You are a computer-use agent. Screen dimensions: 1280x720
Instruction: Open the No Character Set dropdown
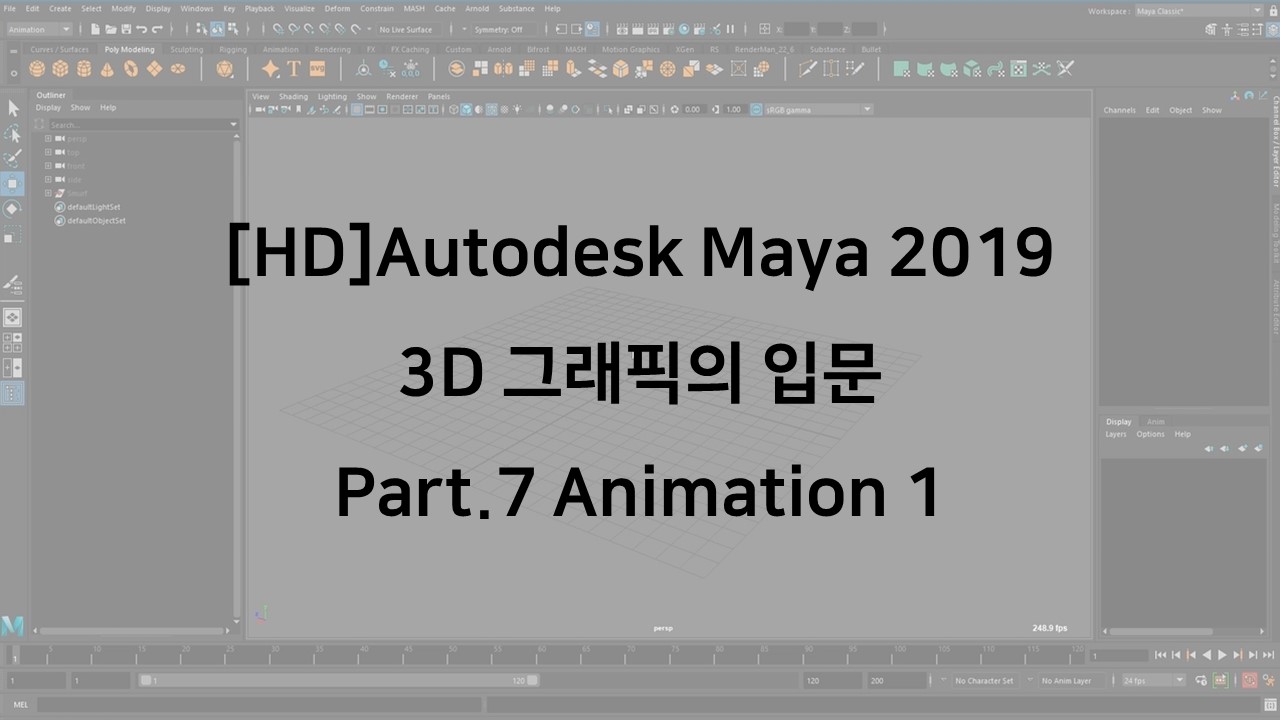pyautogui.click(x=983, y=680)
